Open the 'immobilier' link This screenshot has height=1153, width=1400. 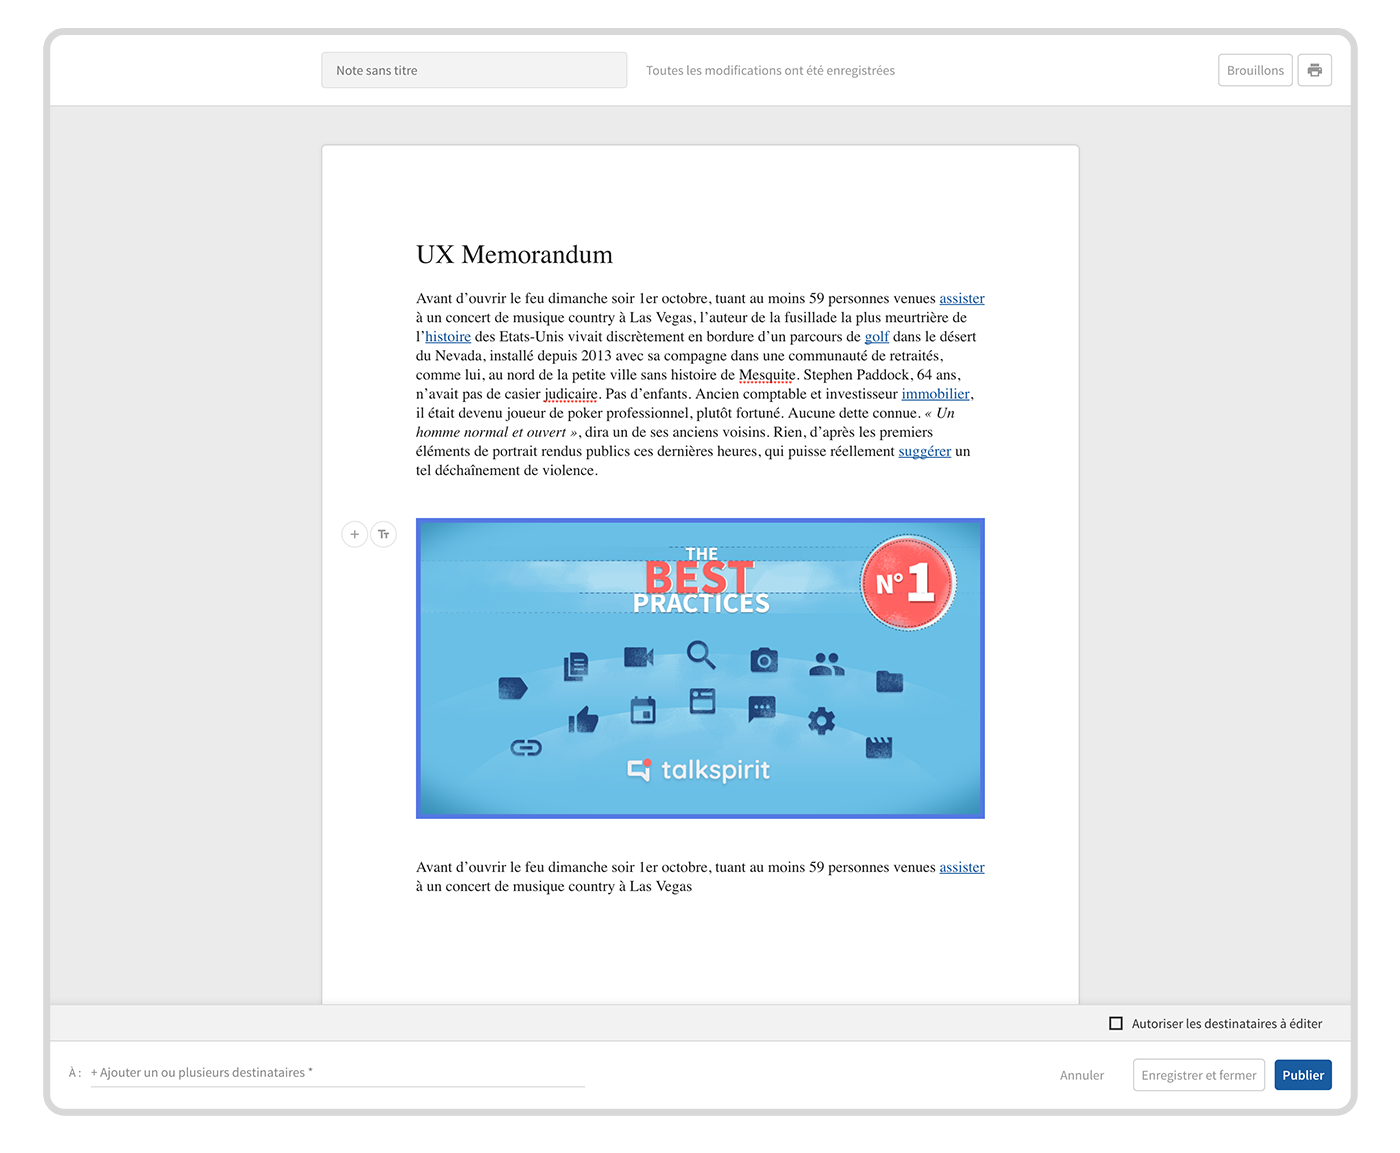click(x=936, y=394)
